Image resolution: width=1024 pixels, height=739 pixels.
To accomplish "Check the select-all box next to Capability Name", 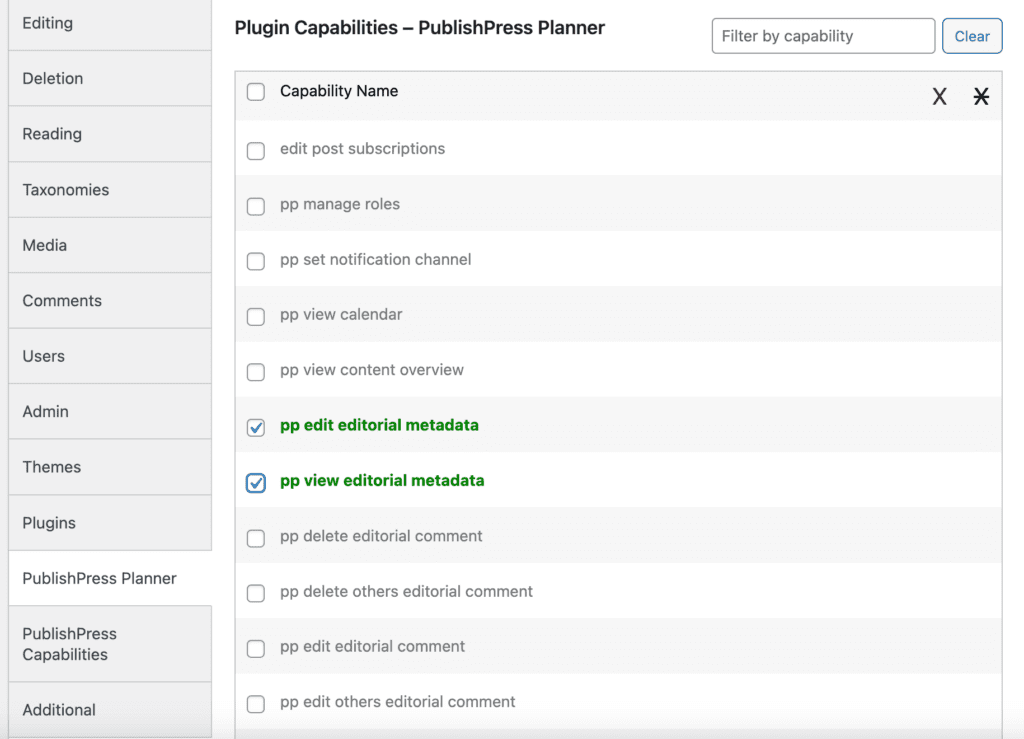I will point(255,91).
